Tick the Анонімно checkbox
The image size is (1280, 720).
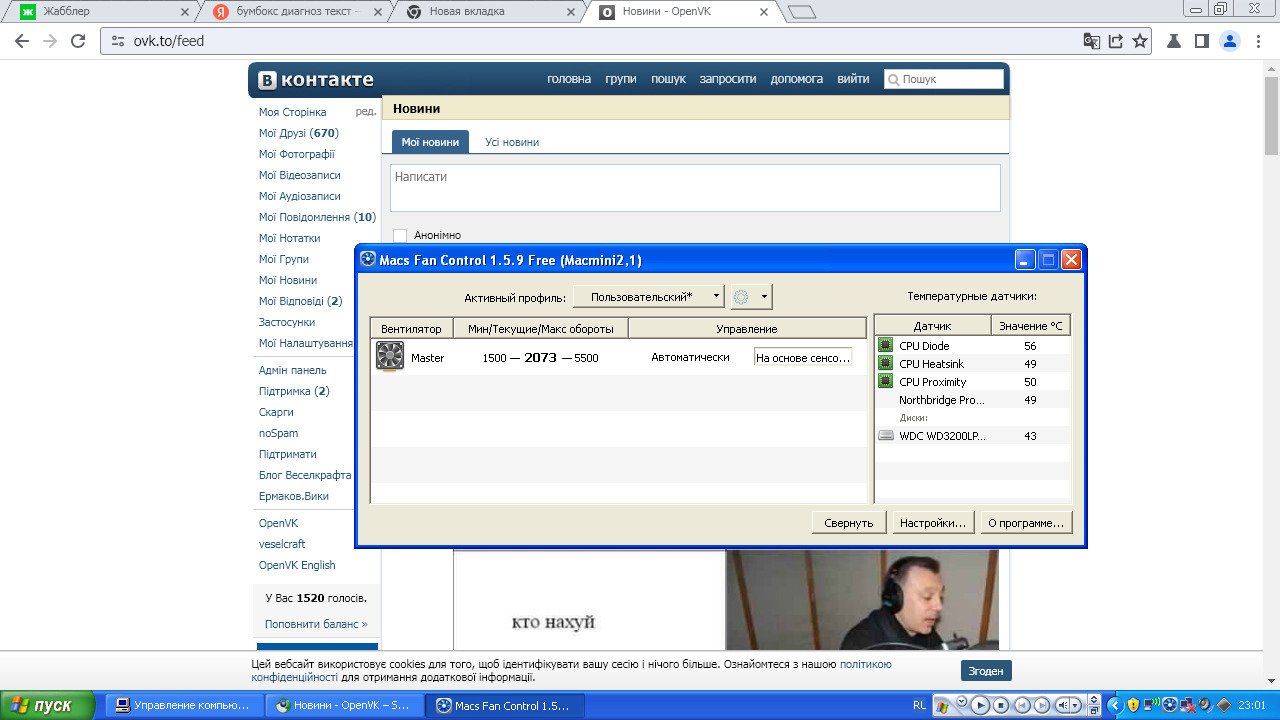point(400,235)
